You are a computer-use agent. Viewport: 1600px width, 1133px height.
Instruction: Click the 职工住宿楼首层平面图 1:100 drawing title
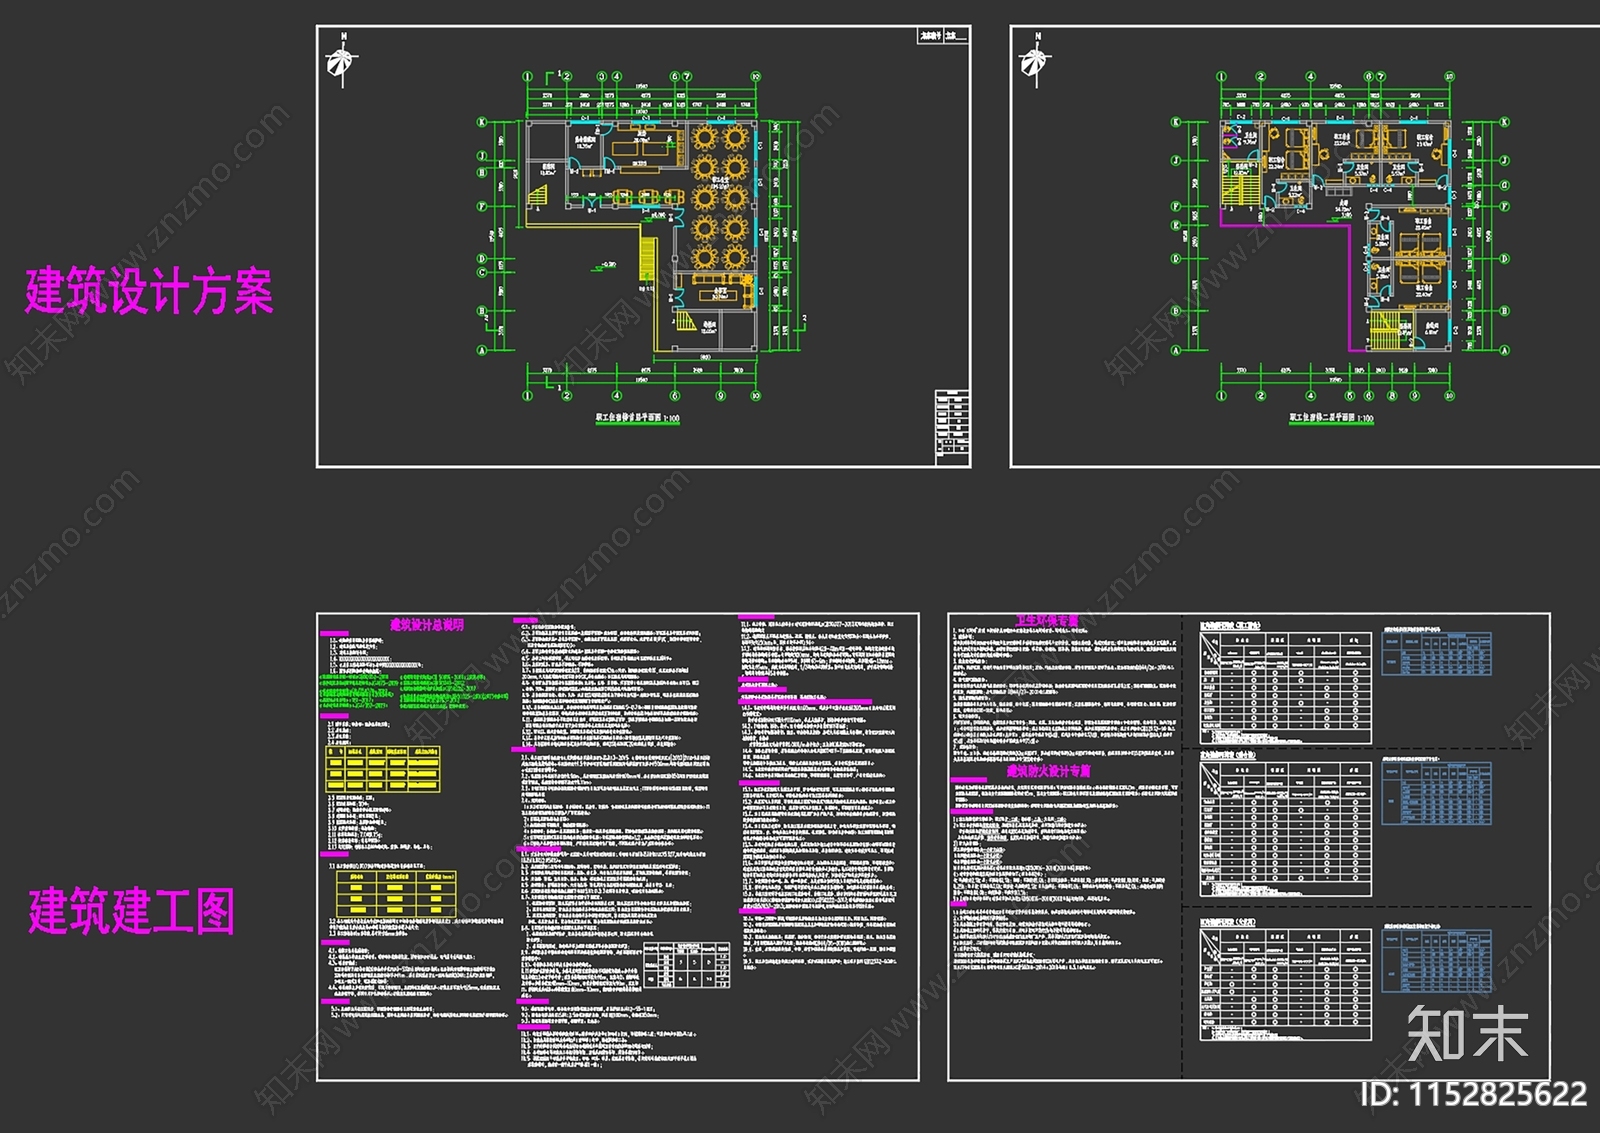pyautogui.click(x=638, y=419)
